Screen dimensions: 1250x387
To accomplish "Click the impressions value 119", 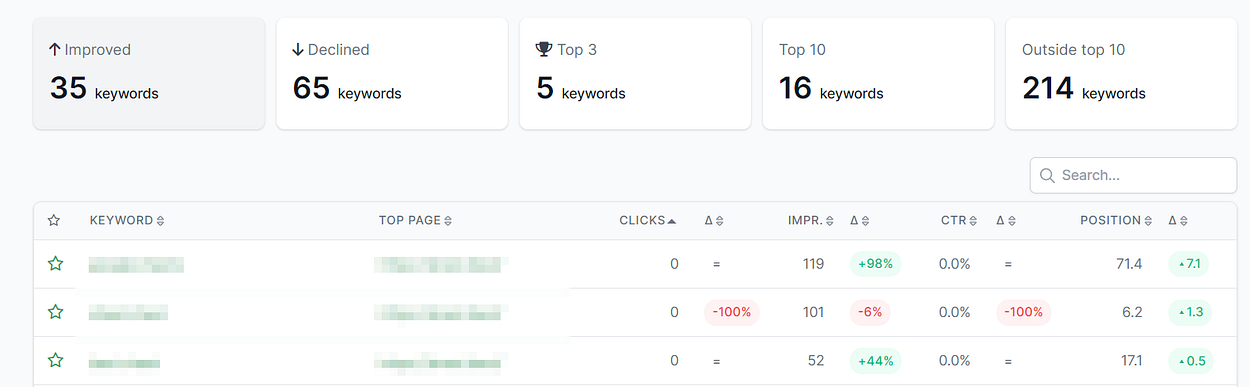I will (x=813, y=264).
